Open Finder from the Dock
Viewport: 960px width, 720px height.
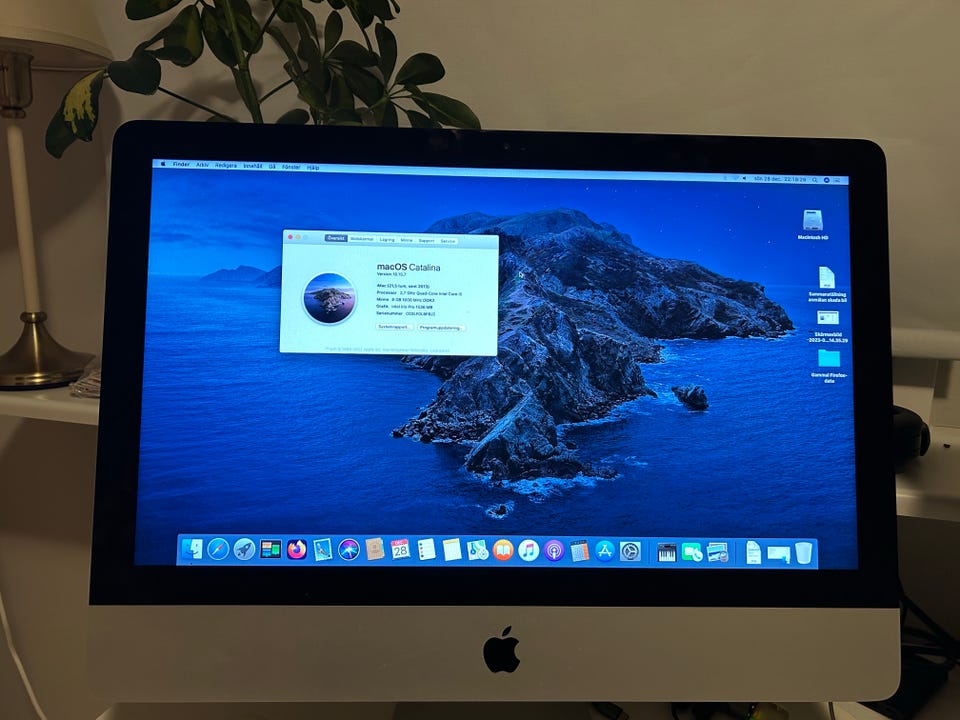click(x=192, y=549)
